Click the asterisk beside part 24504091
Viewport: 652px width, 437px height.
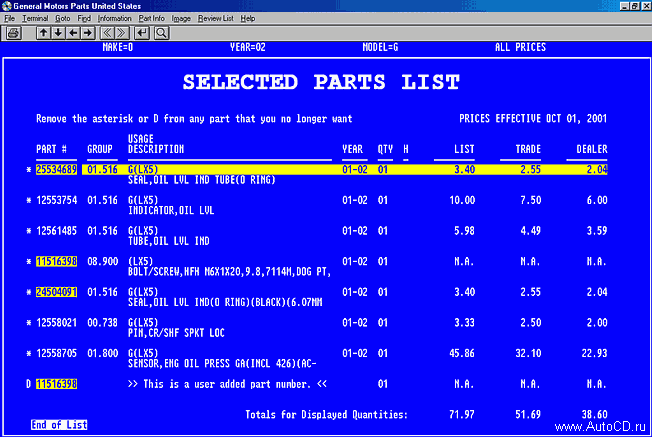(x=29, y=292)
